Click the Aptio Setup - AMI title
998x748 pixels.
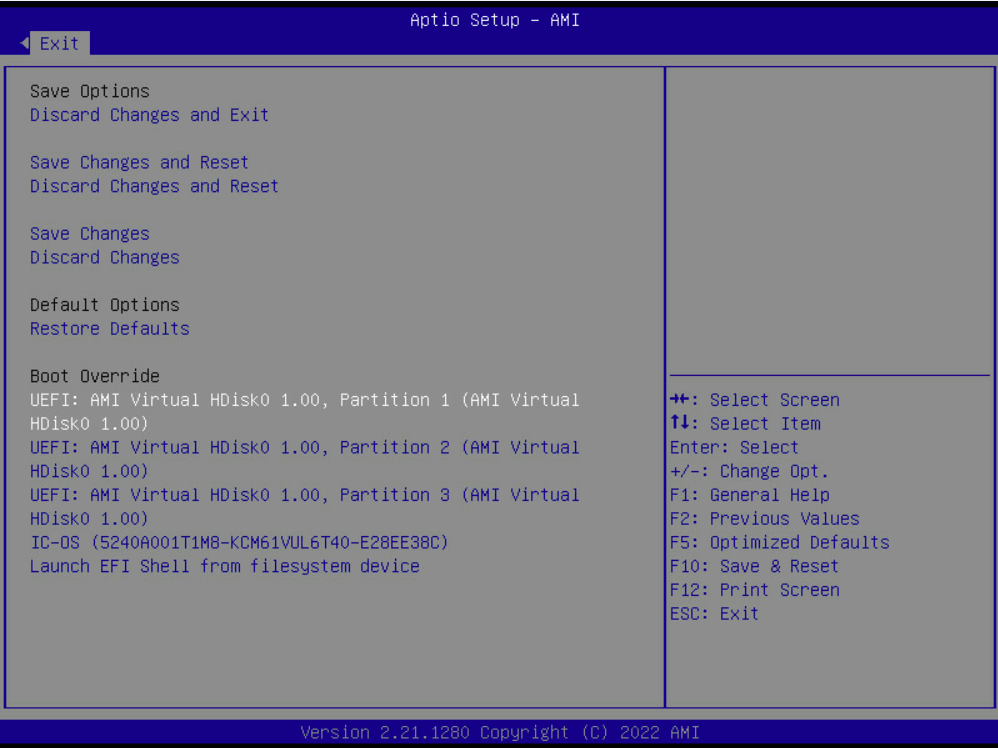[495, 20]
